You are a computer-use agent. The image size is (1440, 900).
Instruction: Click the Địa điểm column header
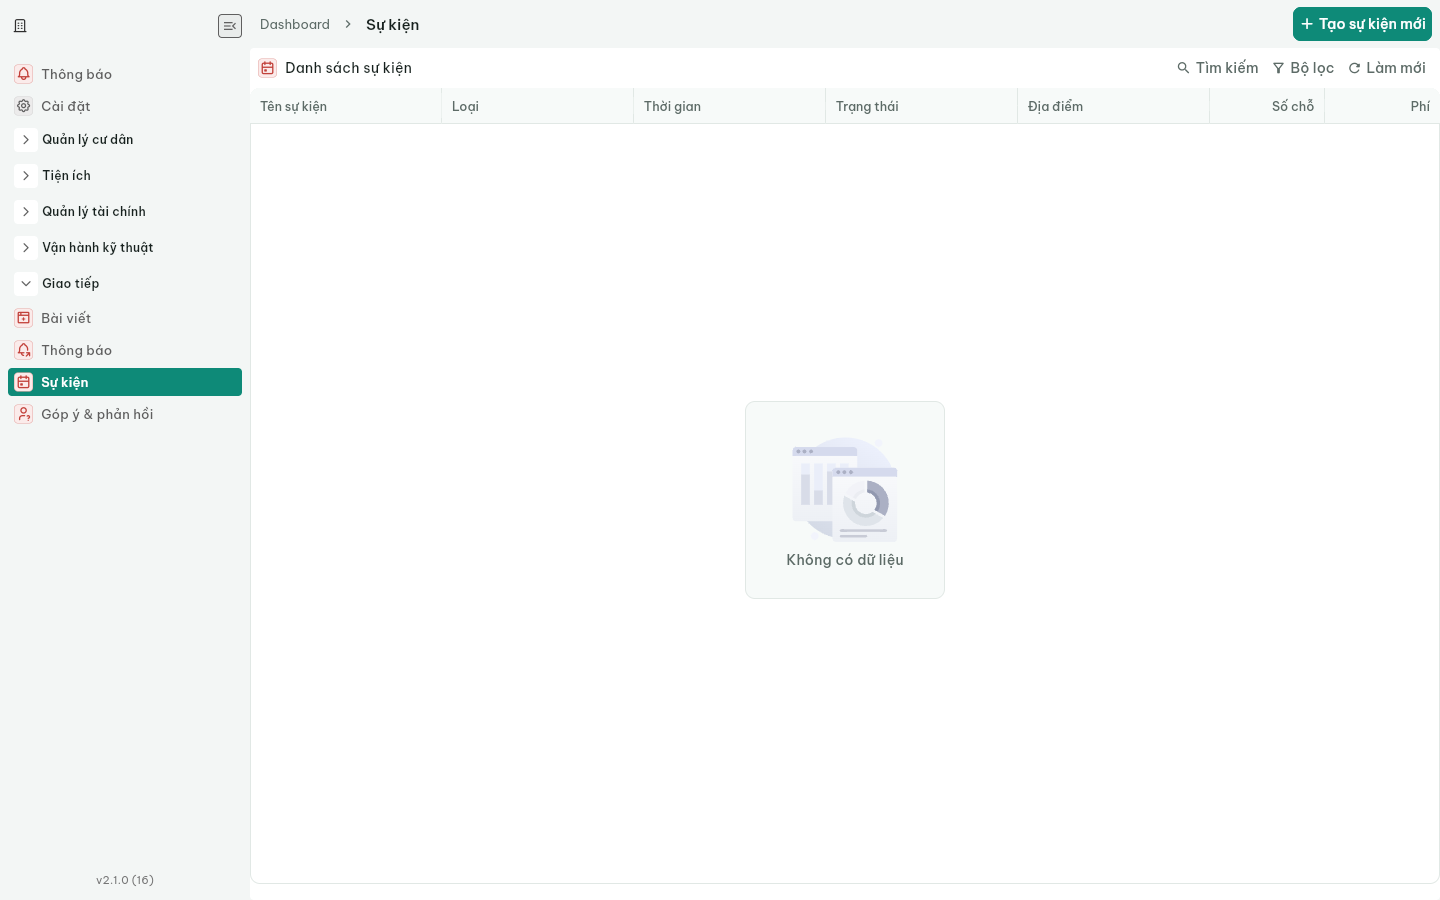(x=1114, y=106)
